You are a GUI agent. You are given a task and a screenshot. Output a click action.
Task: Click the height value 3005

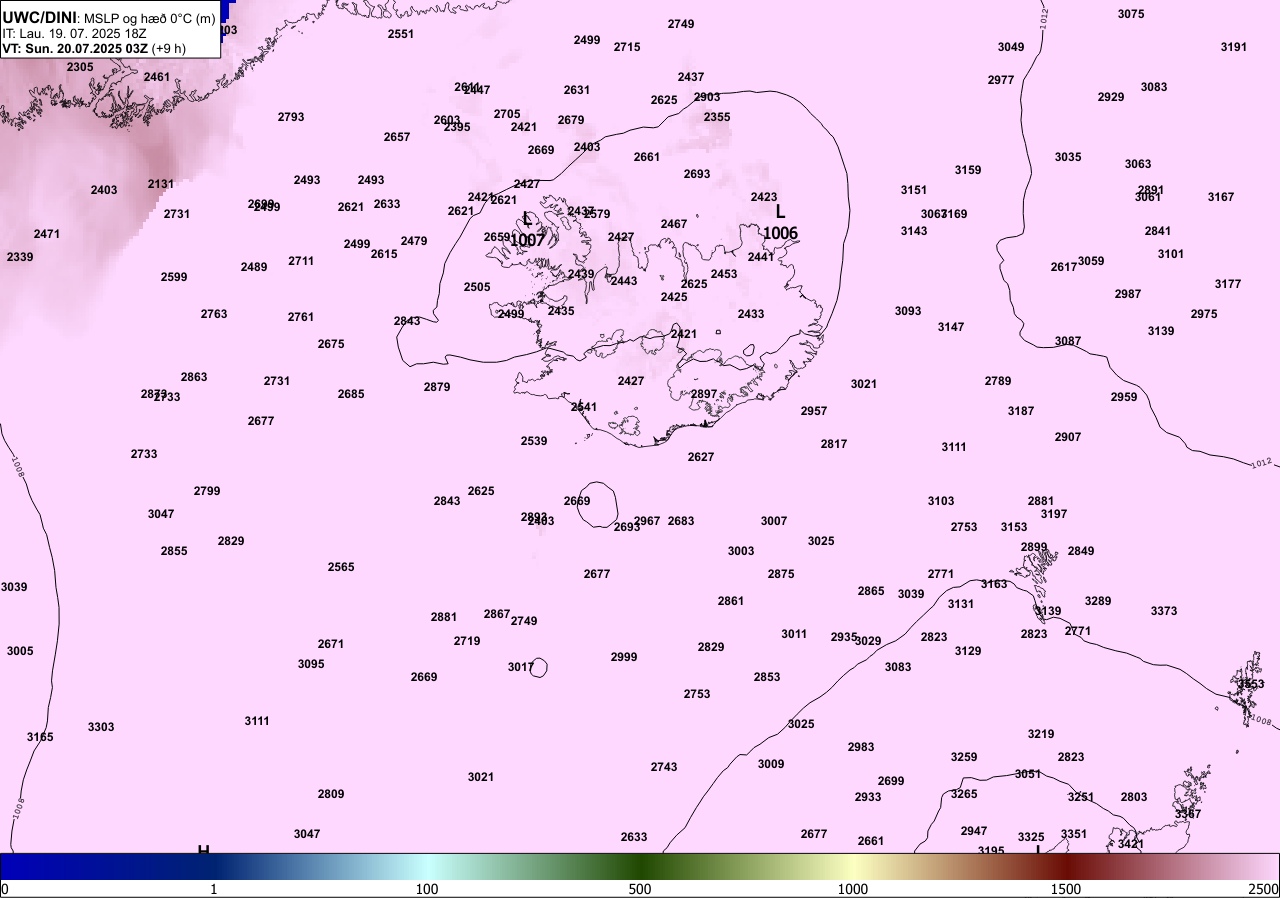click(x=20, y=651)
